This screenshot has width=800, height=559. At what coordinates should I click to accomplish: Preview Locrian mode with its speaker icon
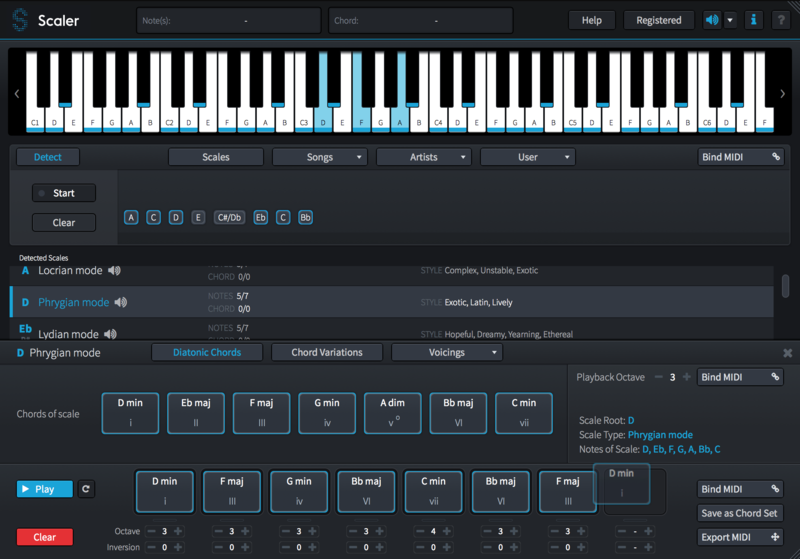(115, 270)
